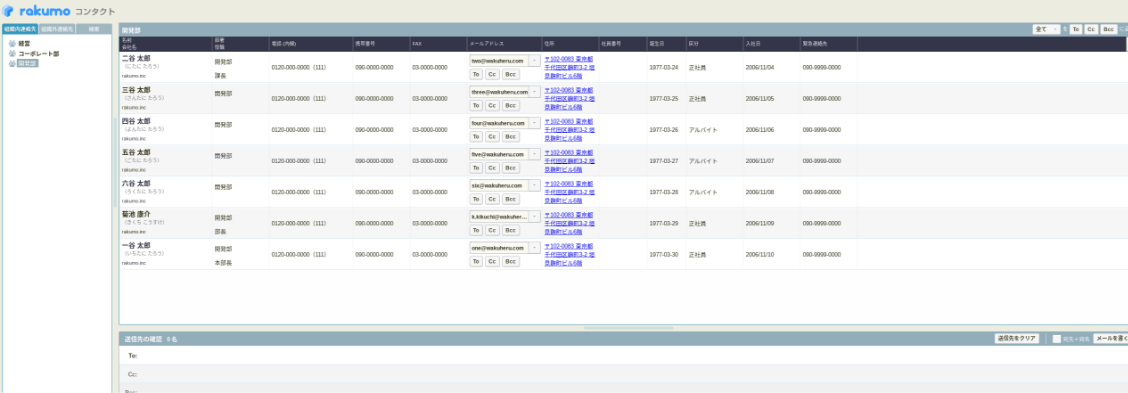Expand the email dropdown for k.kikuchi address

pos(535,217)
